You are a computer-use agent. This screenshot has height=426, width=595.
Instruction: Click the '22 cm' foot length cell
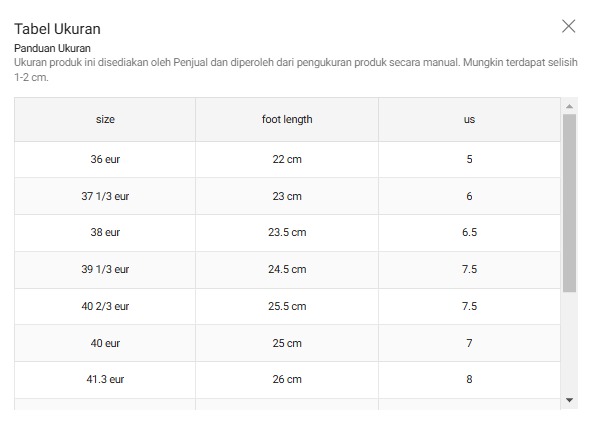(287, 159)
